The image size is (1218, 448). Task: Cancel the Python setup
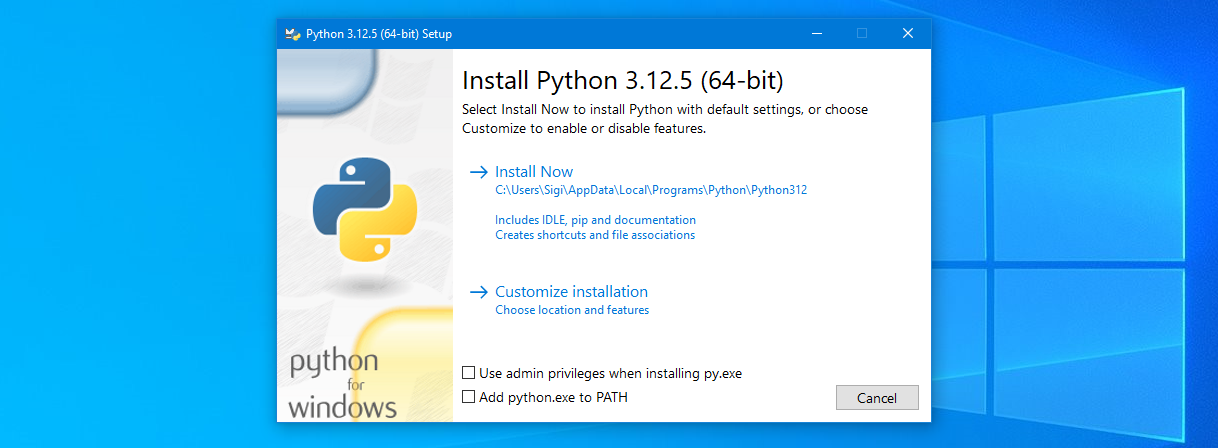click(x=877, y=398)
